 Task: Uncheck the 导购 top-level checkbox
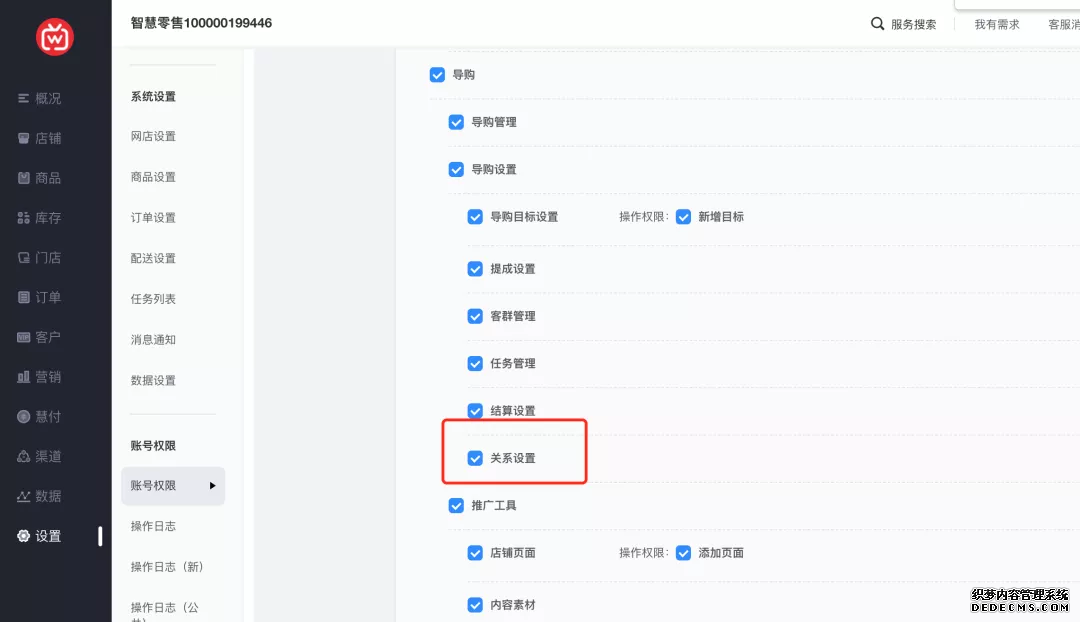(x=437, y=74)
